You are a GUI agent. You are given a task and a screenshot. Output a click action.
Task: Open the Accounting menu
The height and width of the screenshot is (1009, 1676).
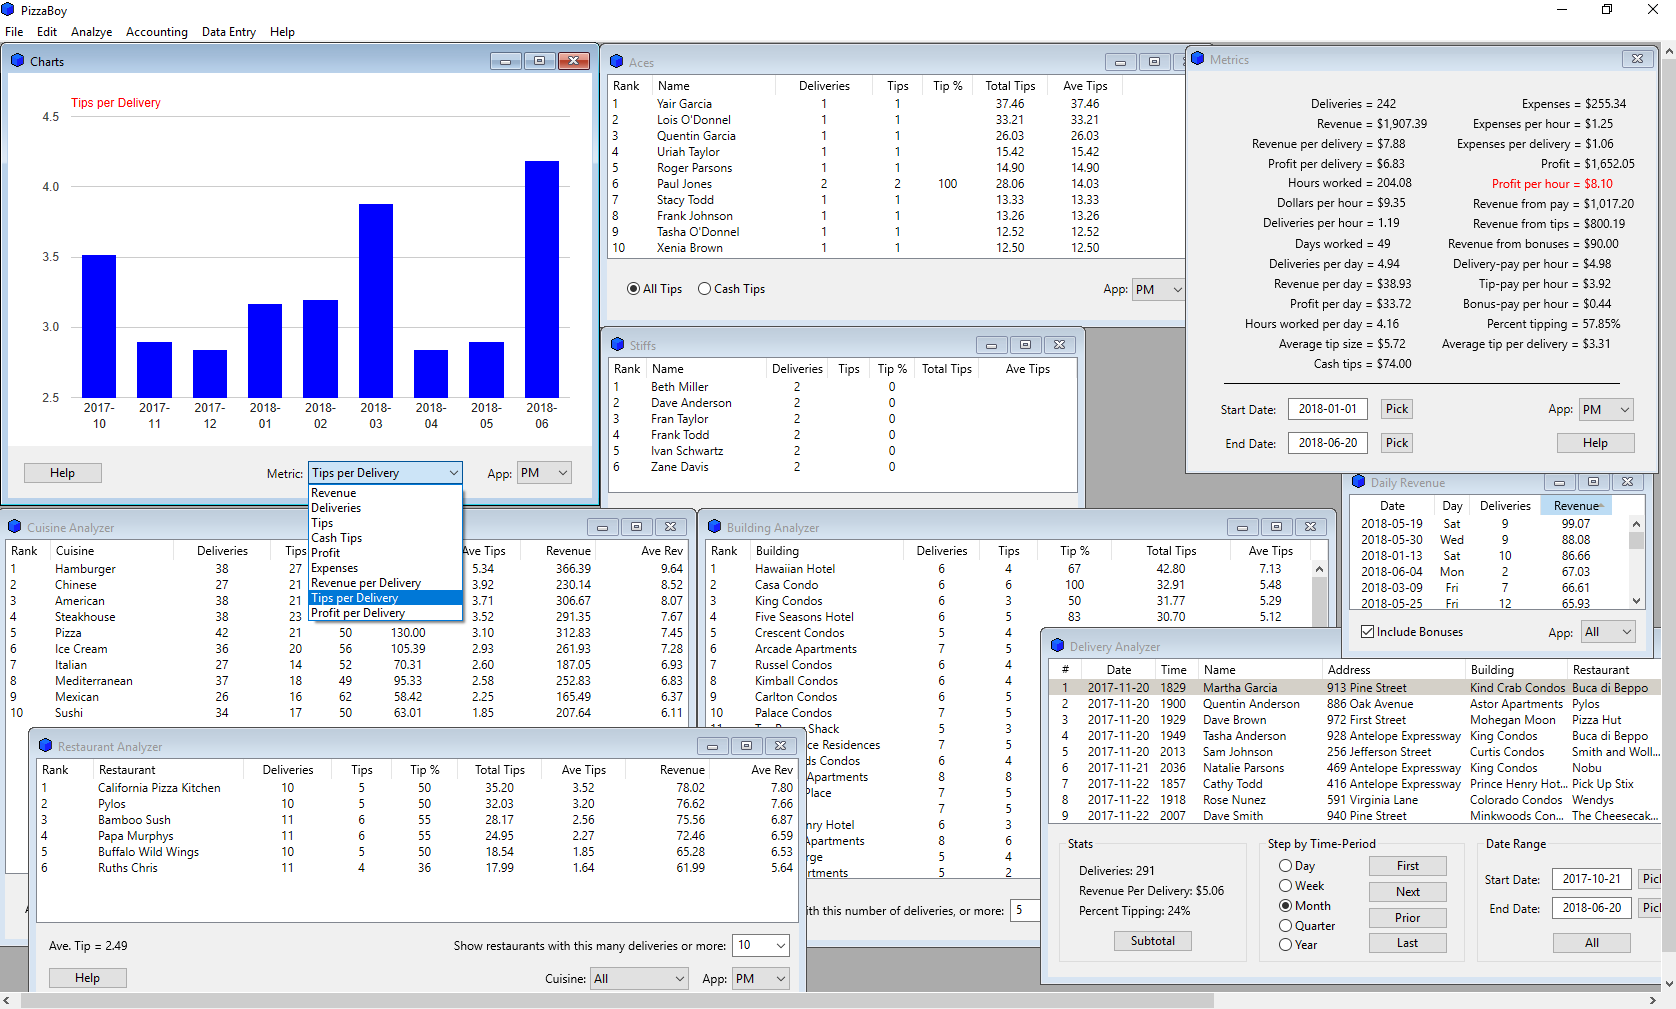click(x=157, y=32)
